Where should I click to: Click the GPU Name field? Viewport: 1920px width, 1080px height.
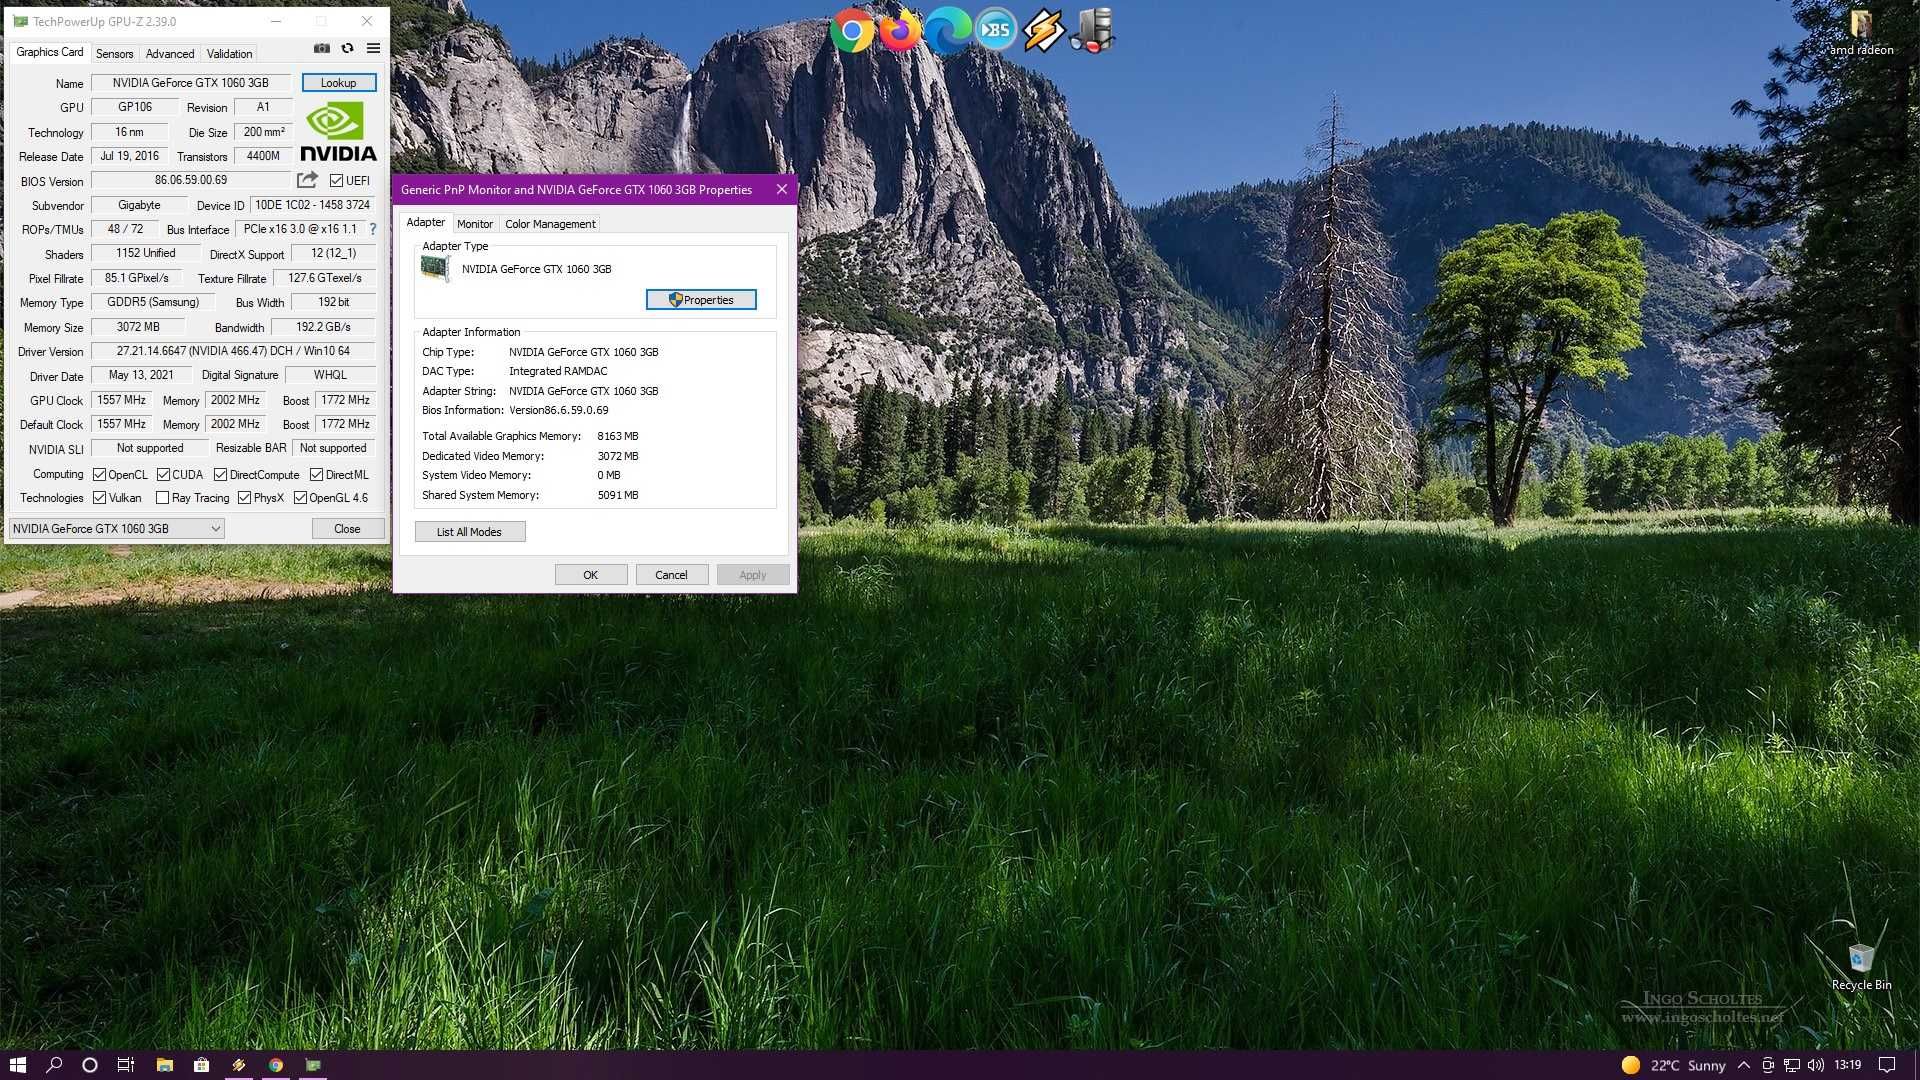click(191, 83)
